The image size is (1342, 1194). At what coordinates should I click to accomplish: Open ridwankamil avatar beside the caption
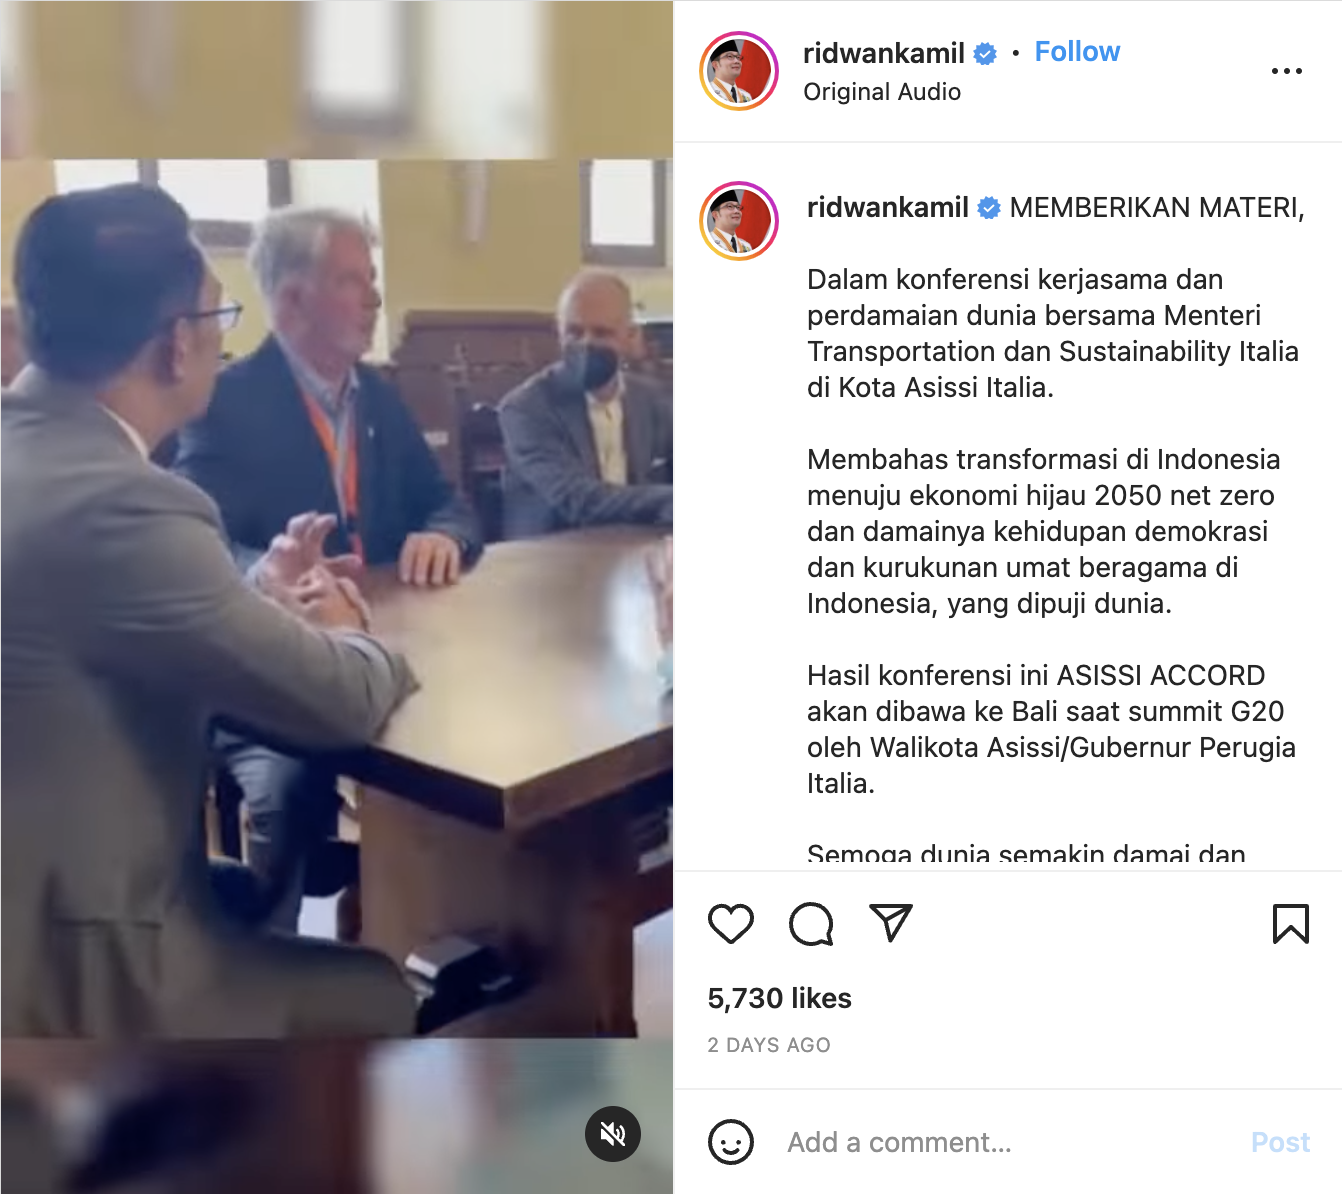click(739, 221)
